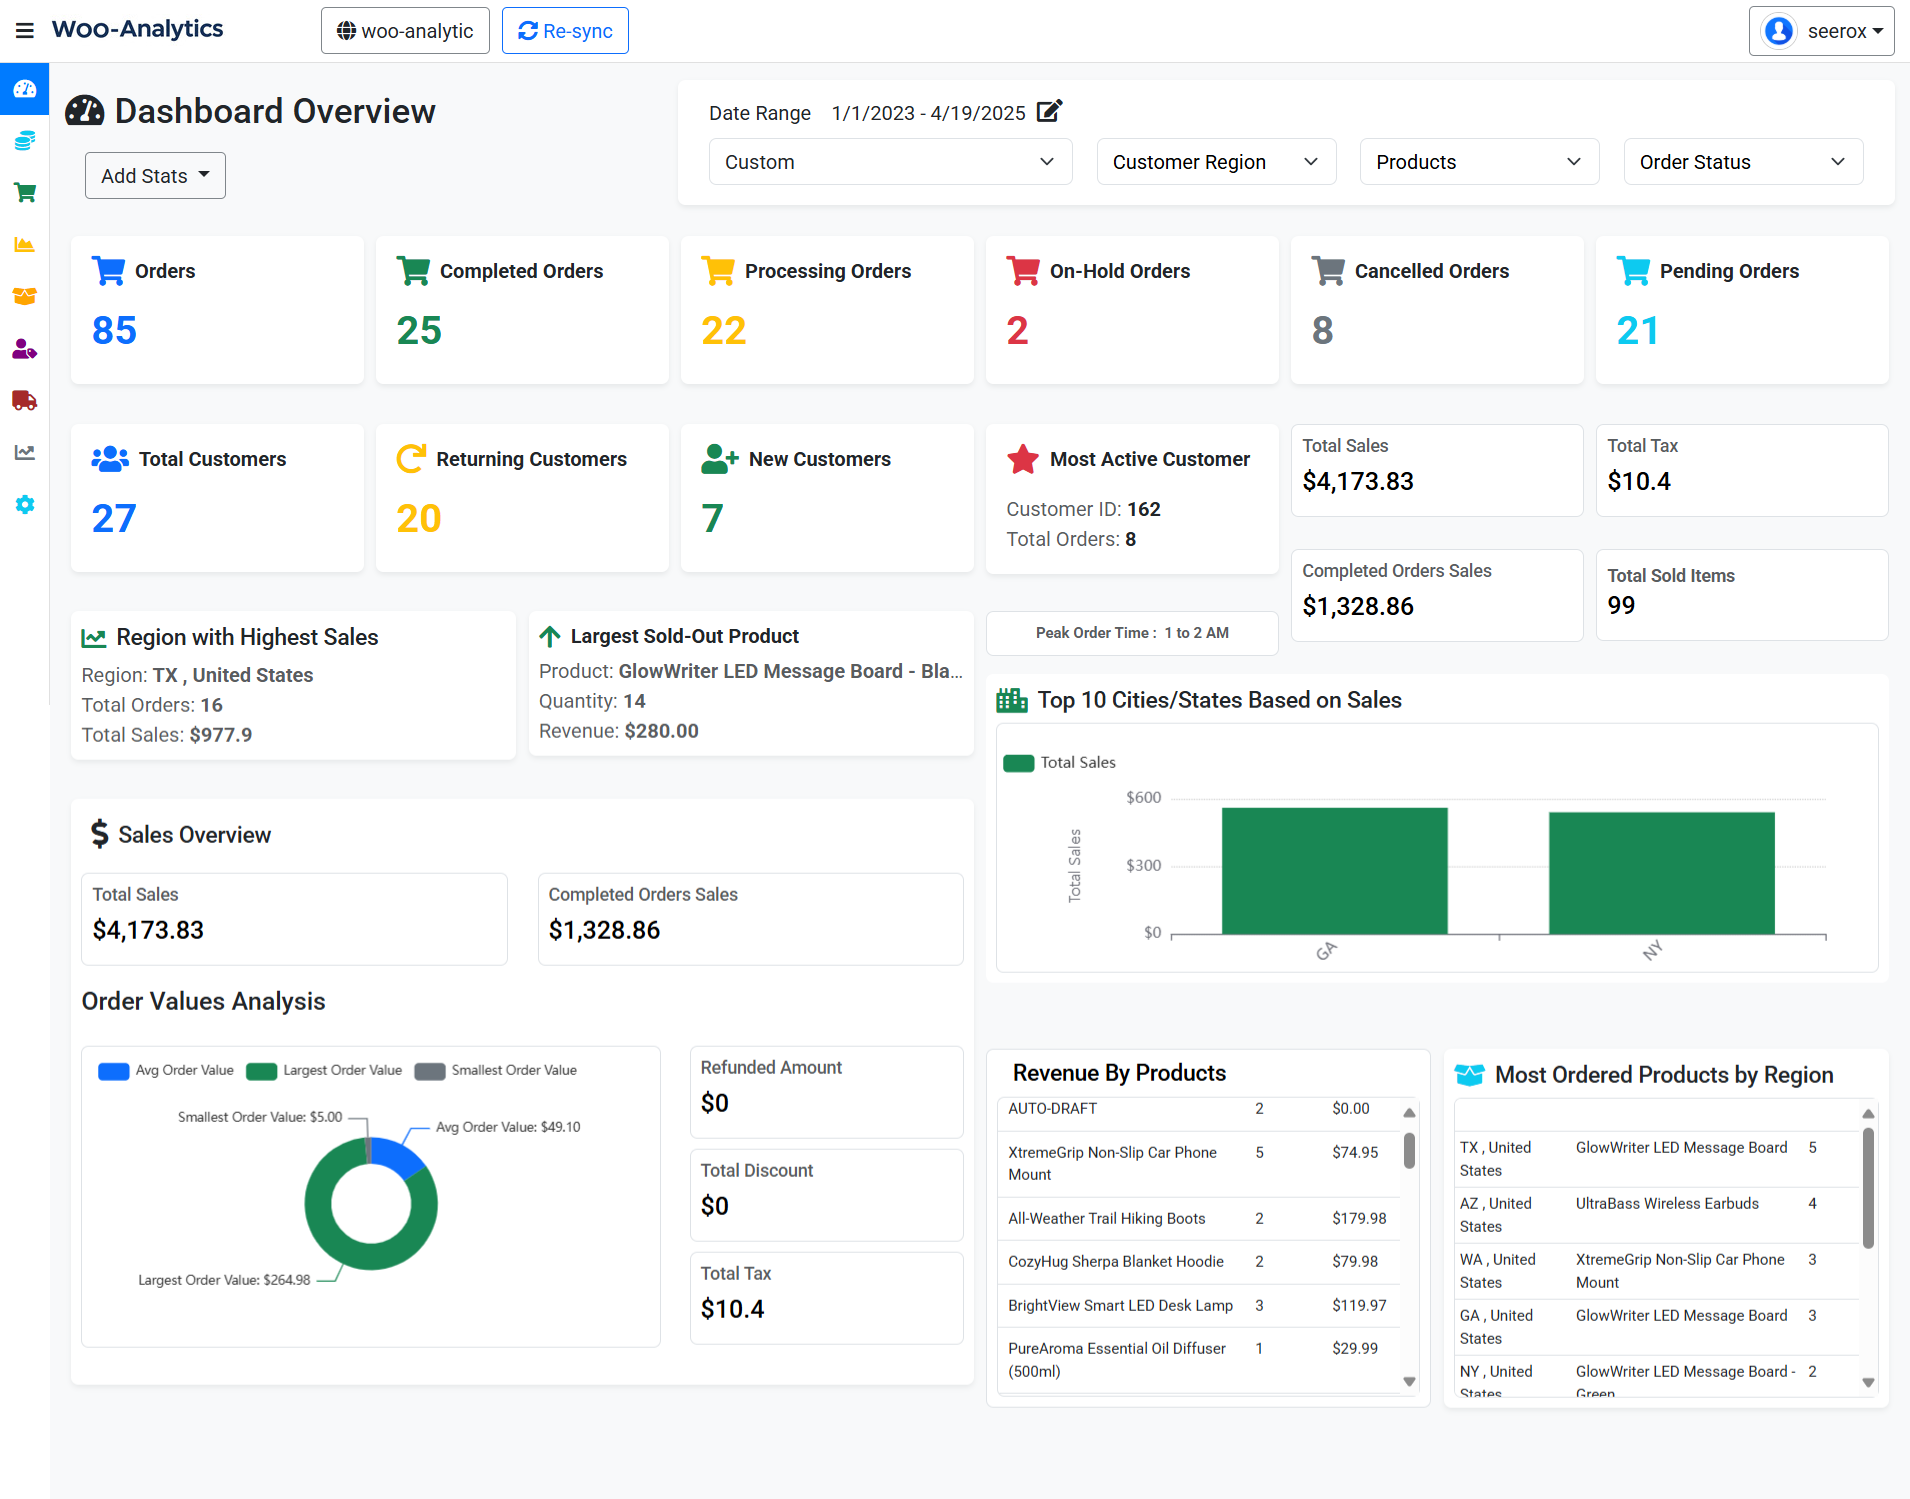Viewport: 1910px width, 1499px height.
Task: Open the seerox account menu
Action: pos(1821,30)
